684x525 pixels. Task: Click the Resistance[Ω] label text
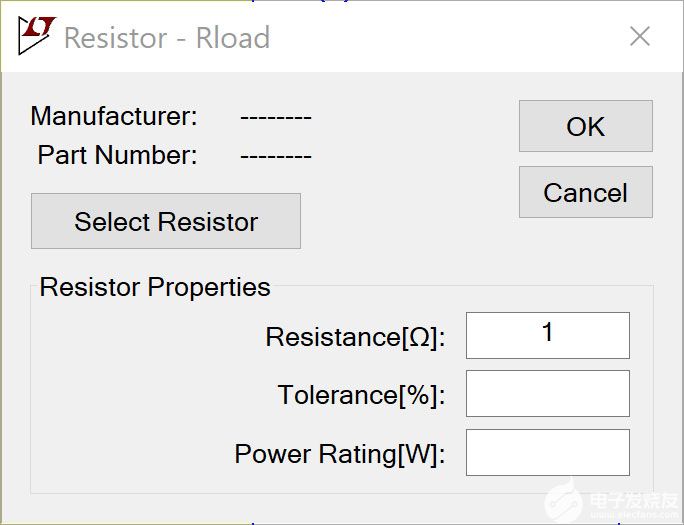(x=355, y=337)
